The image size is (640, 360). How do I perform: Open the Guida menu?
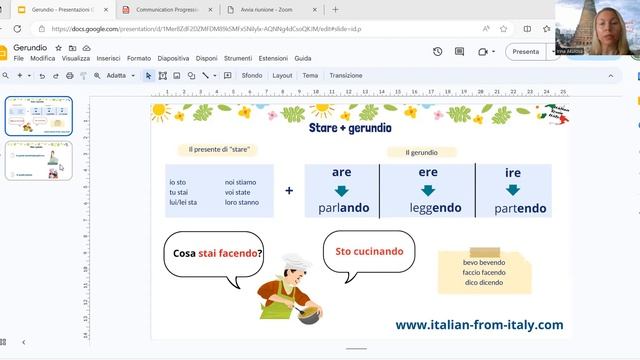[x=303, y=58]
